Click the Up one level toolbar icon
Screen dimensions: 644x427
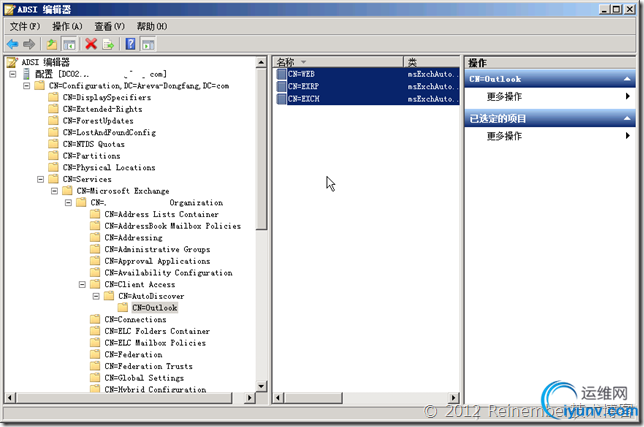(52, 44)
